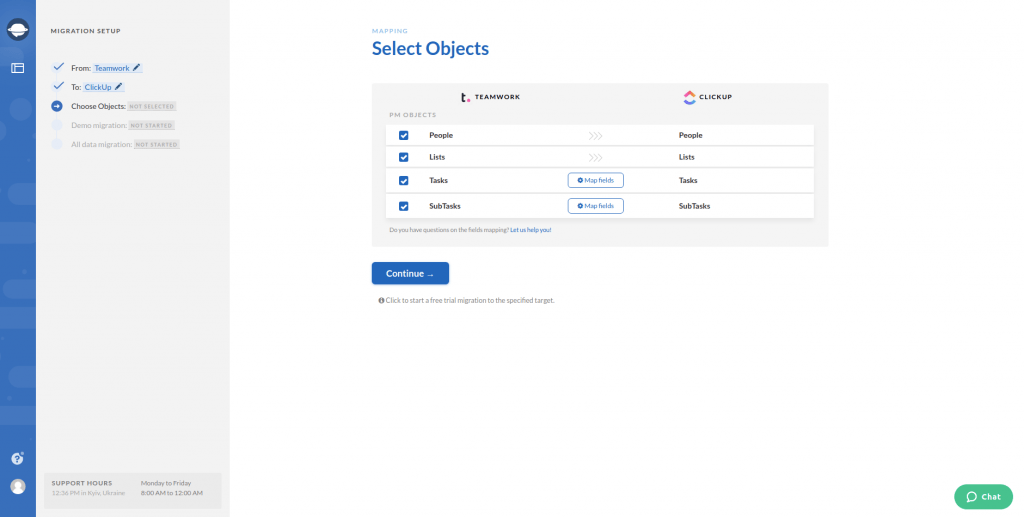The image size is (1024, 517).
Task: Click the 'PM OBJECTS' section label
Action: tap(413, 115)
